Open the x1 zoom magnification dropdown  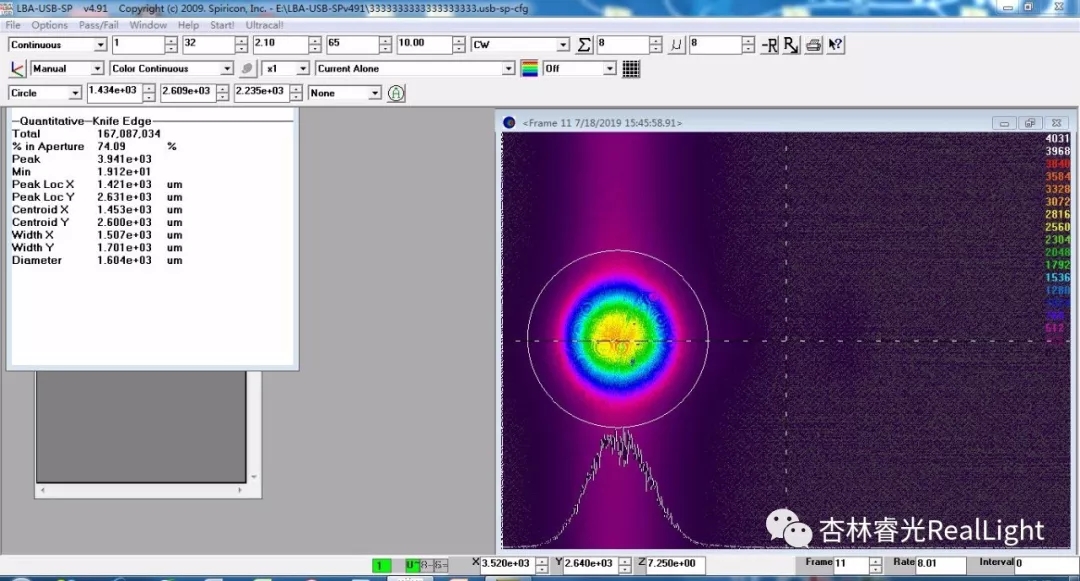click(x=303, y=69)
